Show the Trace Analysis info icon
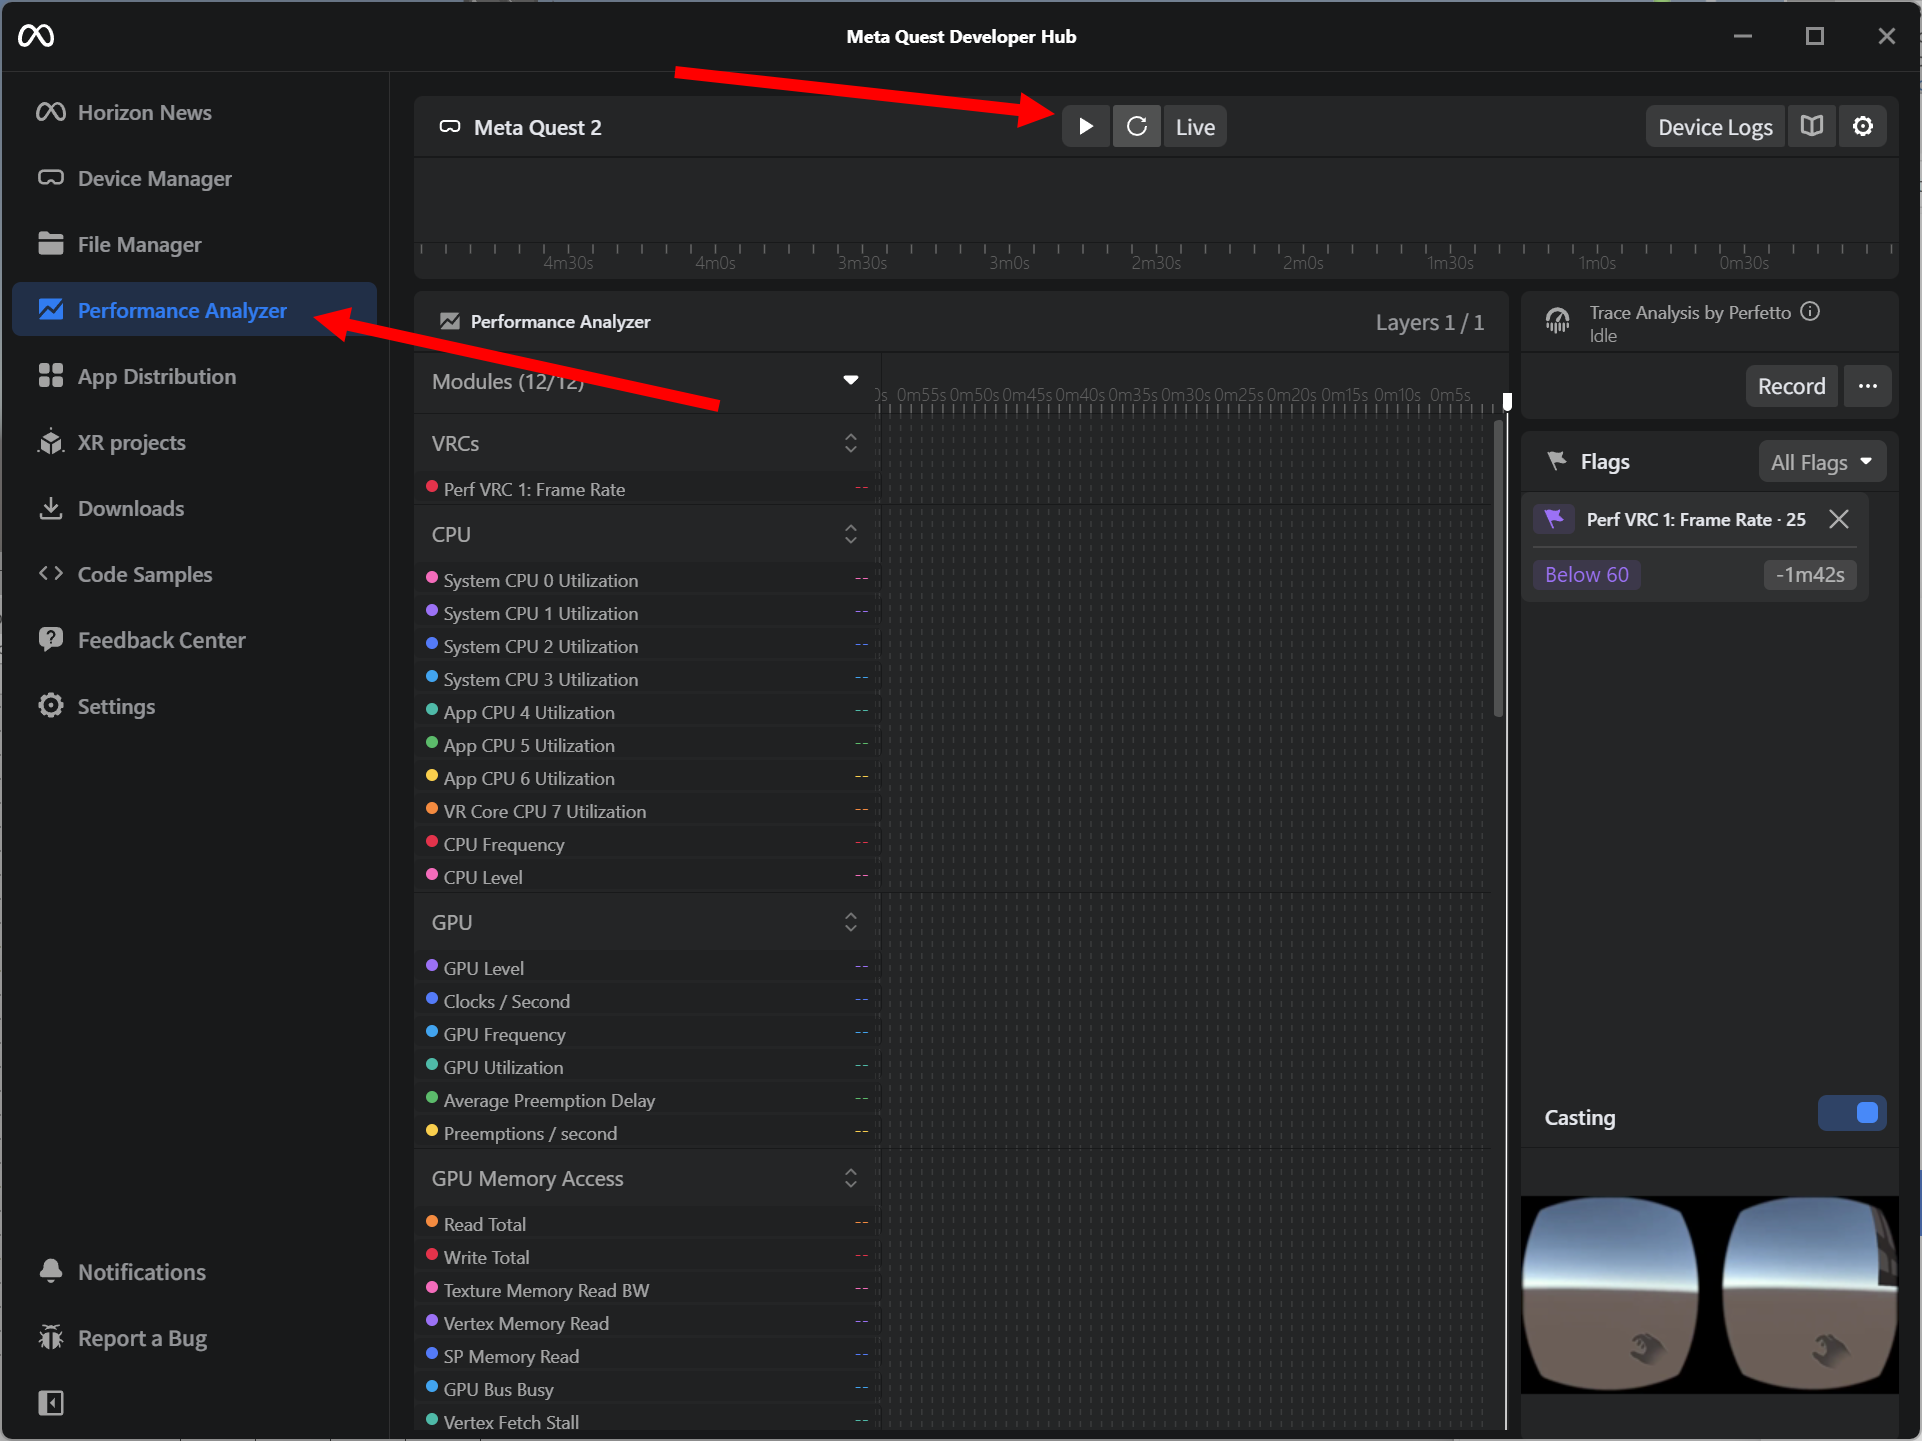Screen dimensions: 1922x1441 (x=1810, y=312)
